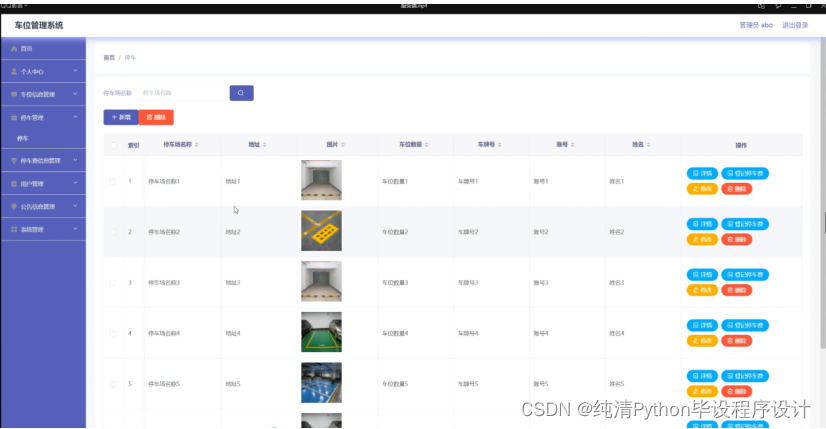Click 删除 for row 停车场名称3
This screenshot has width=826, height=429.
click(x=736, y=290)
